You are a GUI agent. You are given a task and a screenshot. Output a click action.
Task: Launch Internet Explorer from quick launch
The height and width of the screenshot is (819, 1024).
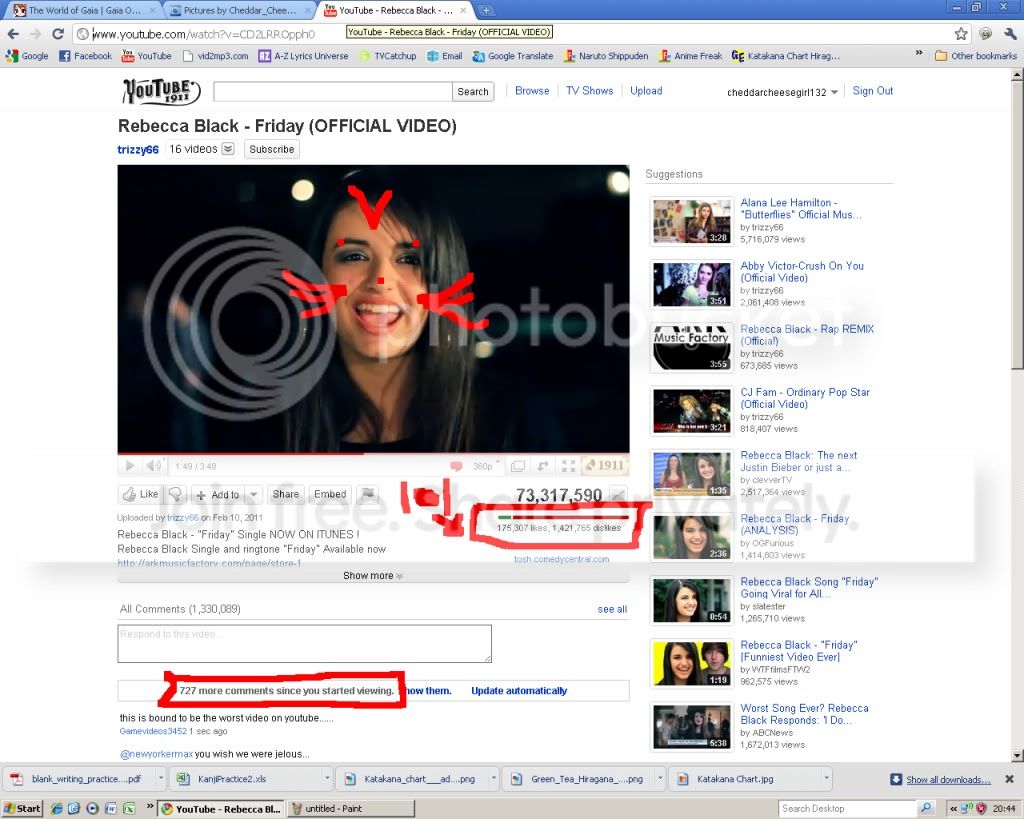click(x=56, y=809)
